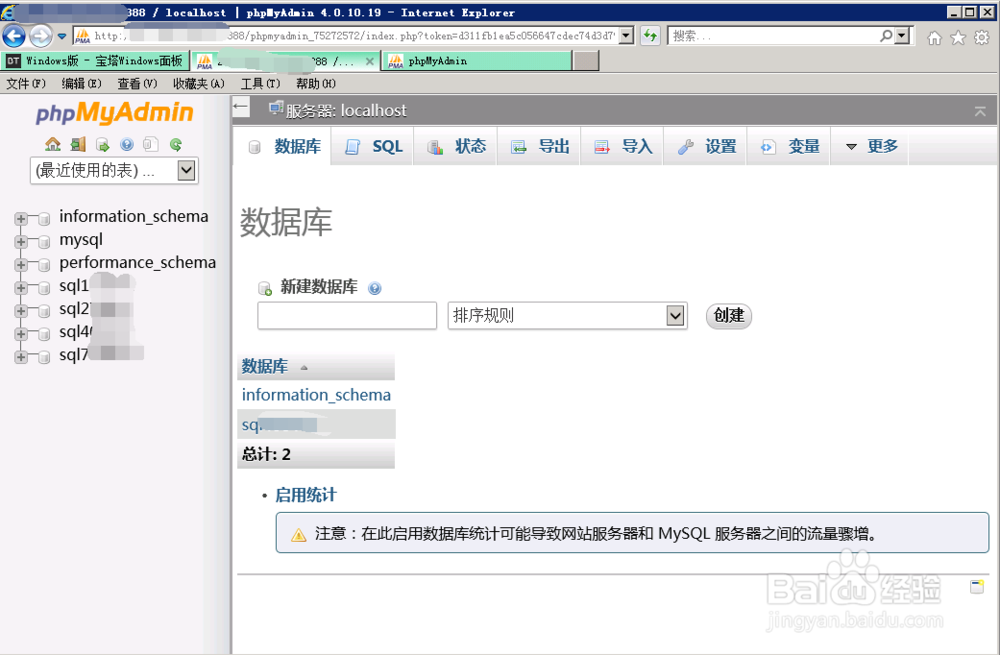Click the database icon beside mysql in tree
Screen dimensions: 1000x655
coord(44,242)
